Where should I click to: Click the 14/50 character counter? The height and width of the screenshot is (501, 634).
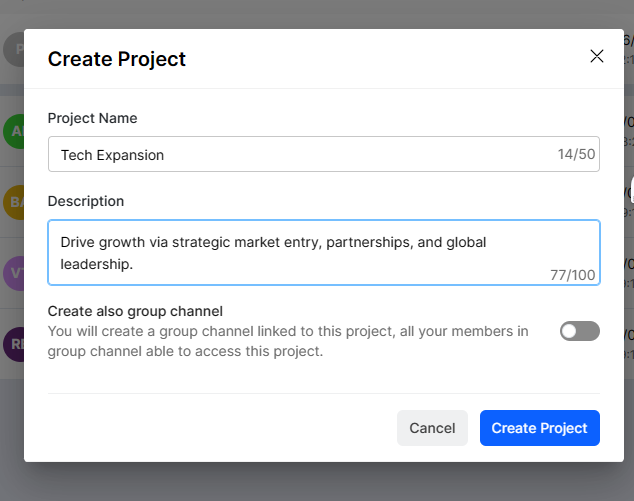[x=577, y=155]
